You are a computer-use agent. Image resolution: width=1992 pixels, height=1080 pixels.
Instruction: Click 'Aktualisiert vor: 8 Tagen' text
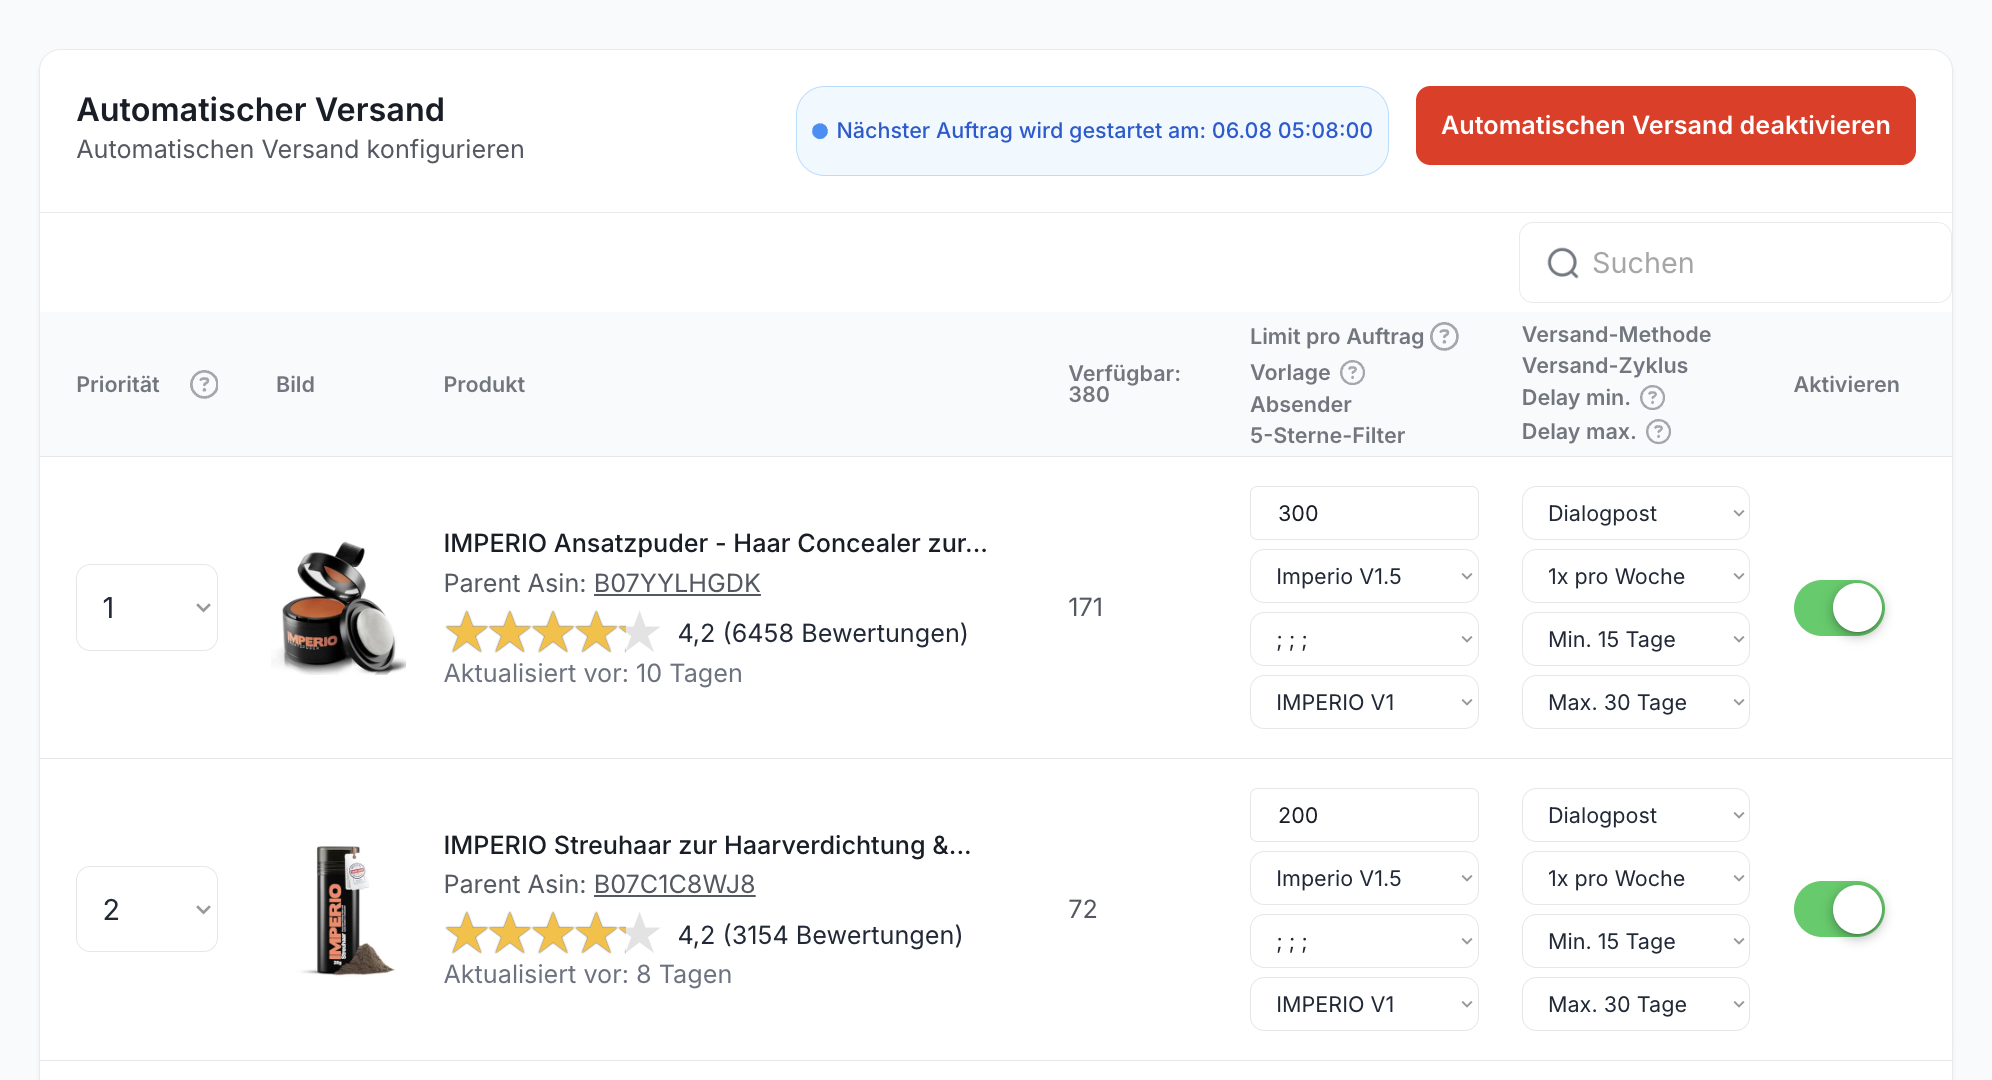(x=588, y=974)
